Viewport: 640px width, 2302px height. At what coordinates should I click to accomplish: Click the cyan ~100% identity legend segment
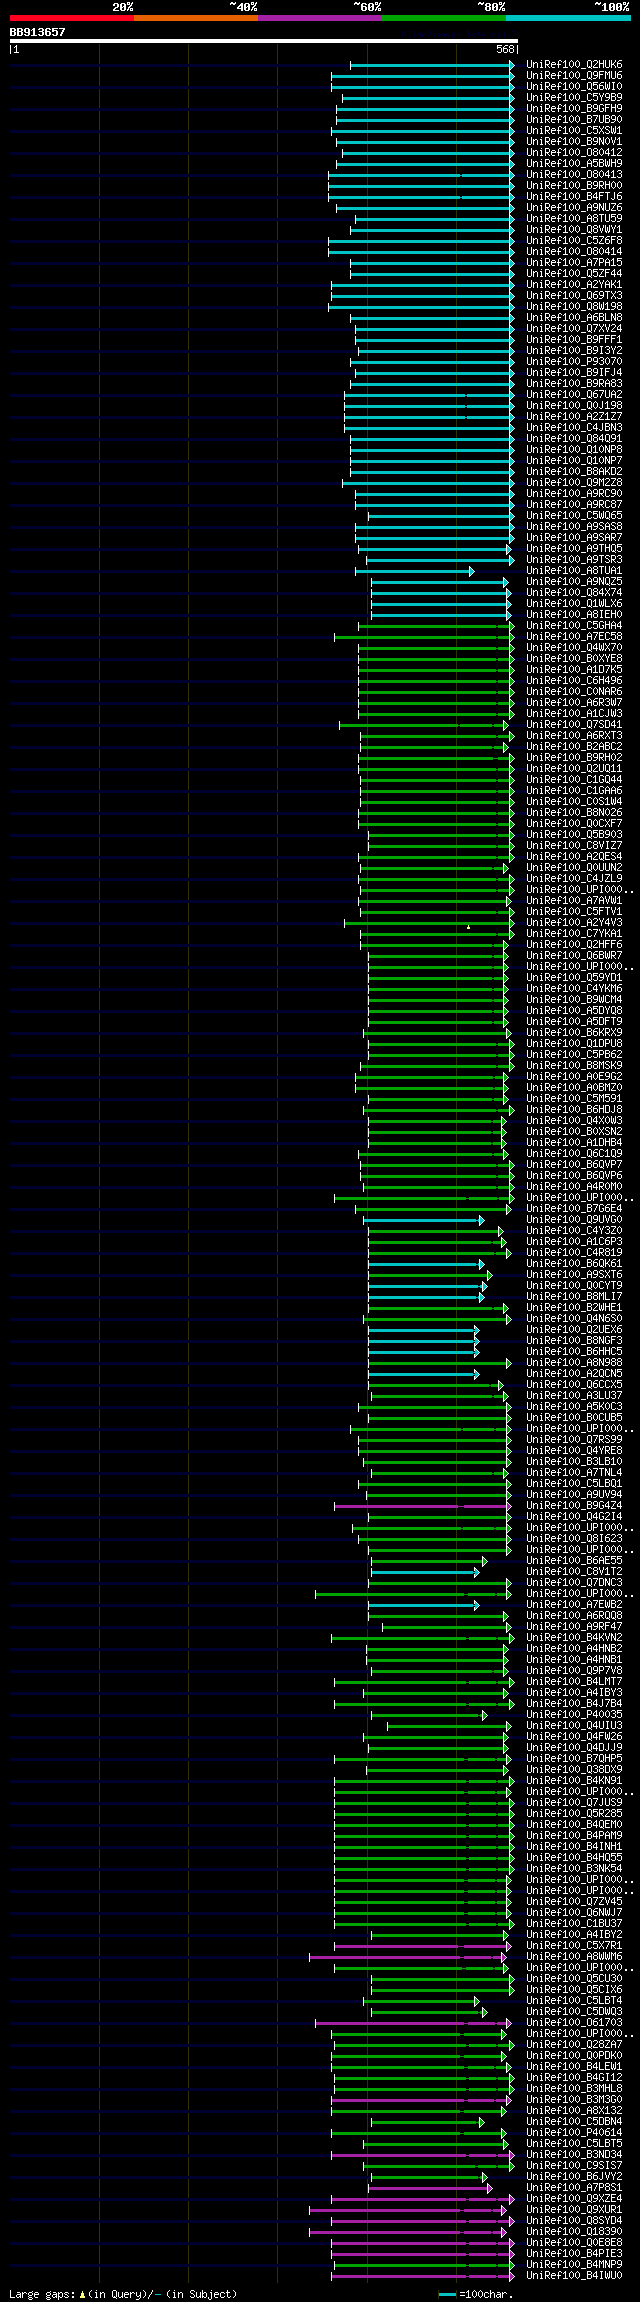(x=568, y=18)
